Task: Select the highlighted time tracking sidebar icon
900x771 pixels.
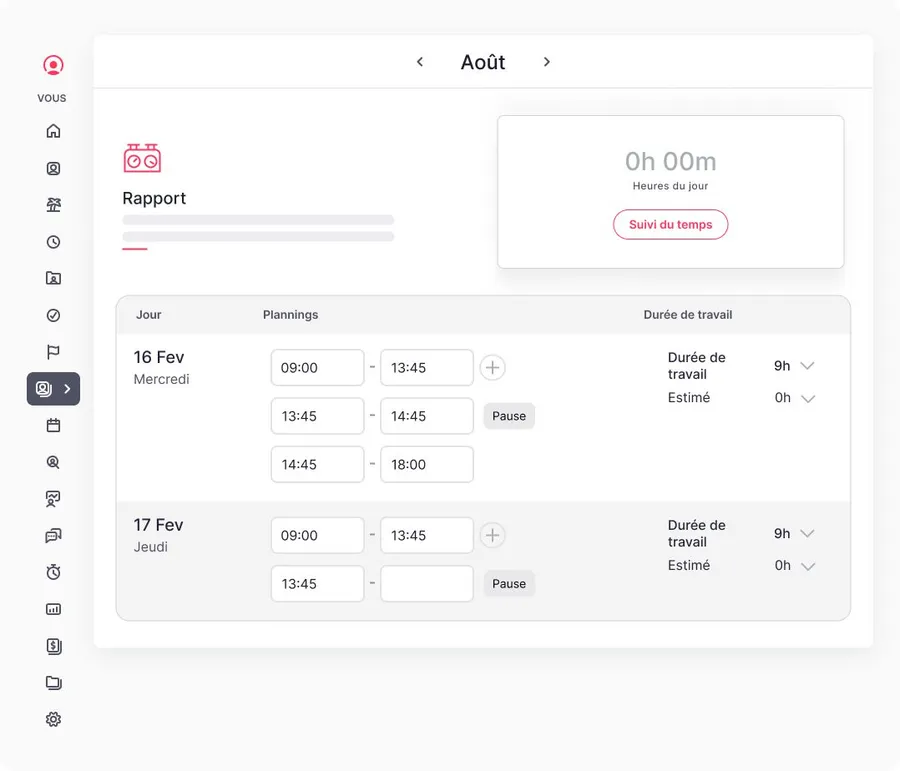Action: point(44,389)
